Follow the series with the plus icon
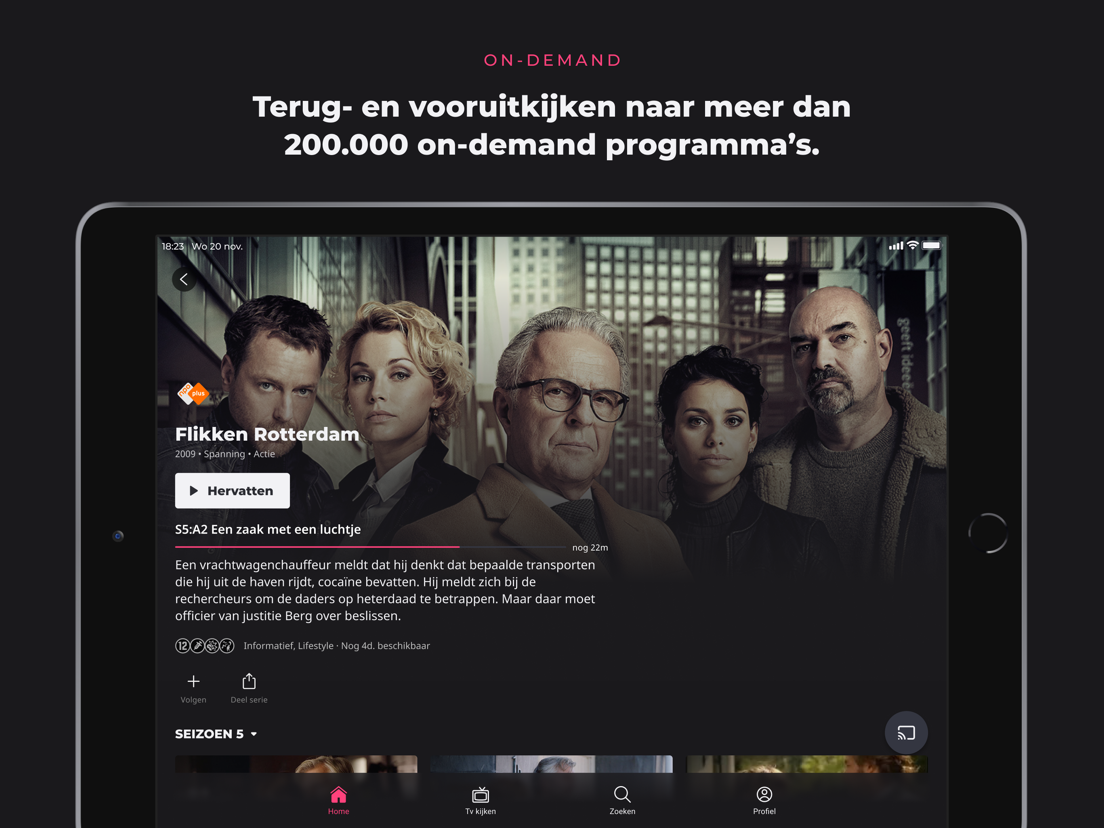This screenshot has height=828, width=1104. click(193, 682)
